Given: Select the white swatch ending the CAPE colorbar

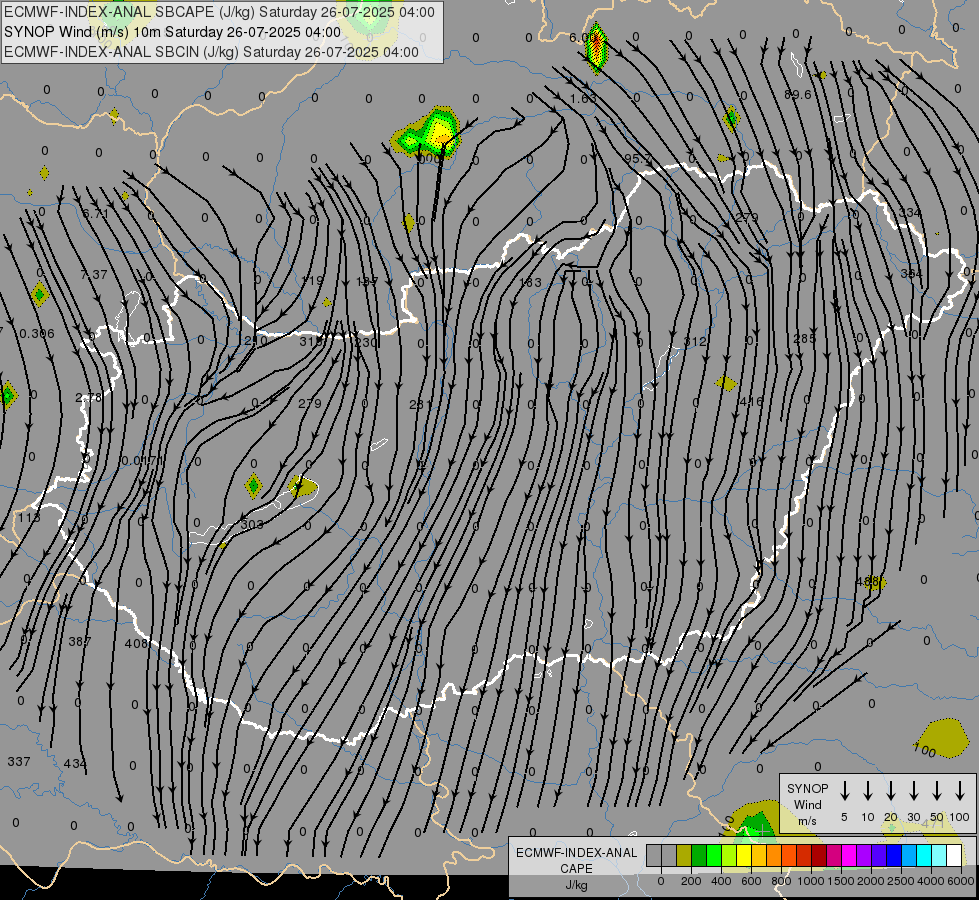Looking at the screenshot, I should (954, 856).
